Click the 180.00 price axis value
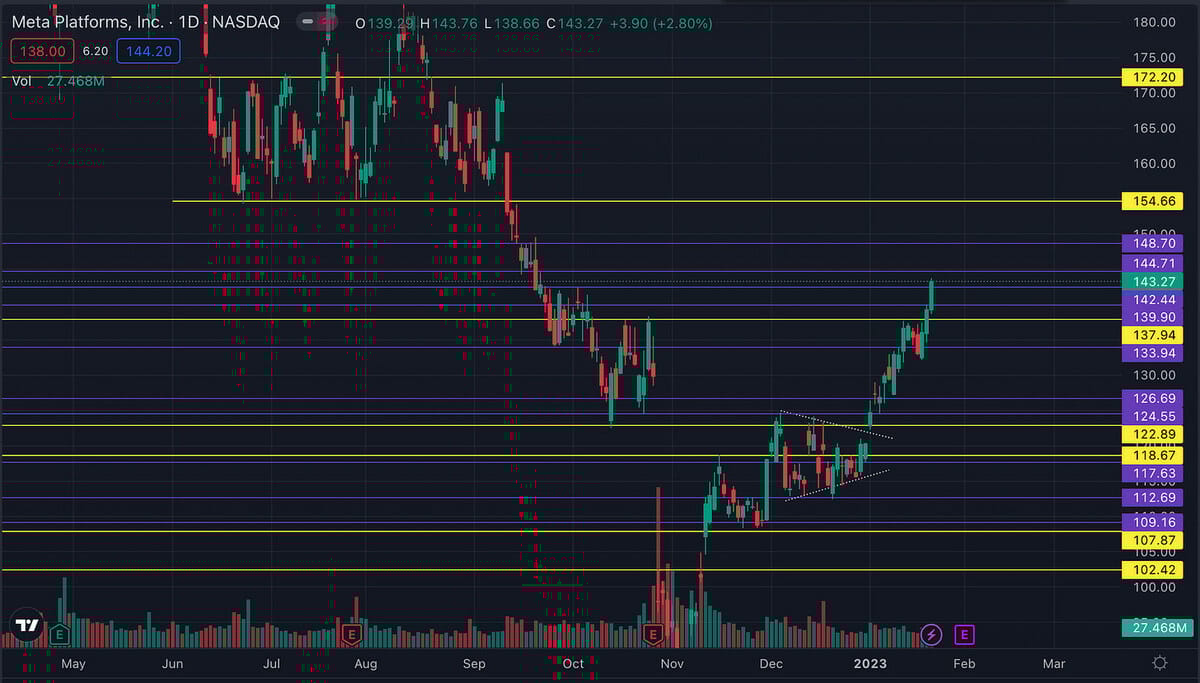Image resolution: width=1200 pixels, height=683 pixels. coord(1154,22)
